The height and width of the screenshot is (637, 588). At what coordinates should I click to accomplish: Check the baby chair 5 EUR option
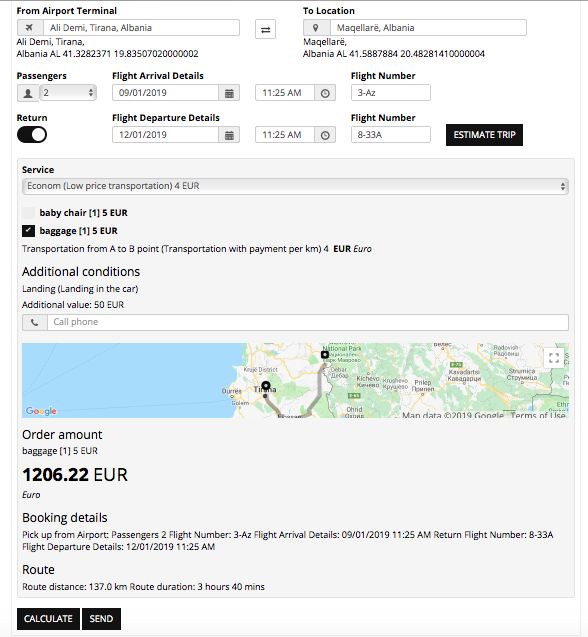[28, 213]
